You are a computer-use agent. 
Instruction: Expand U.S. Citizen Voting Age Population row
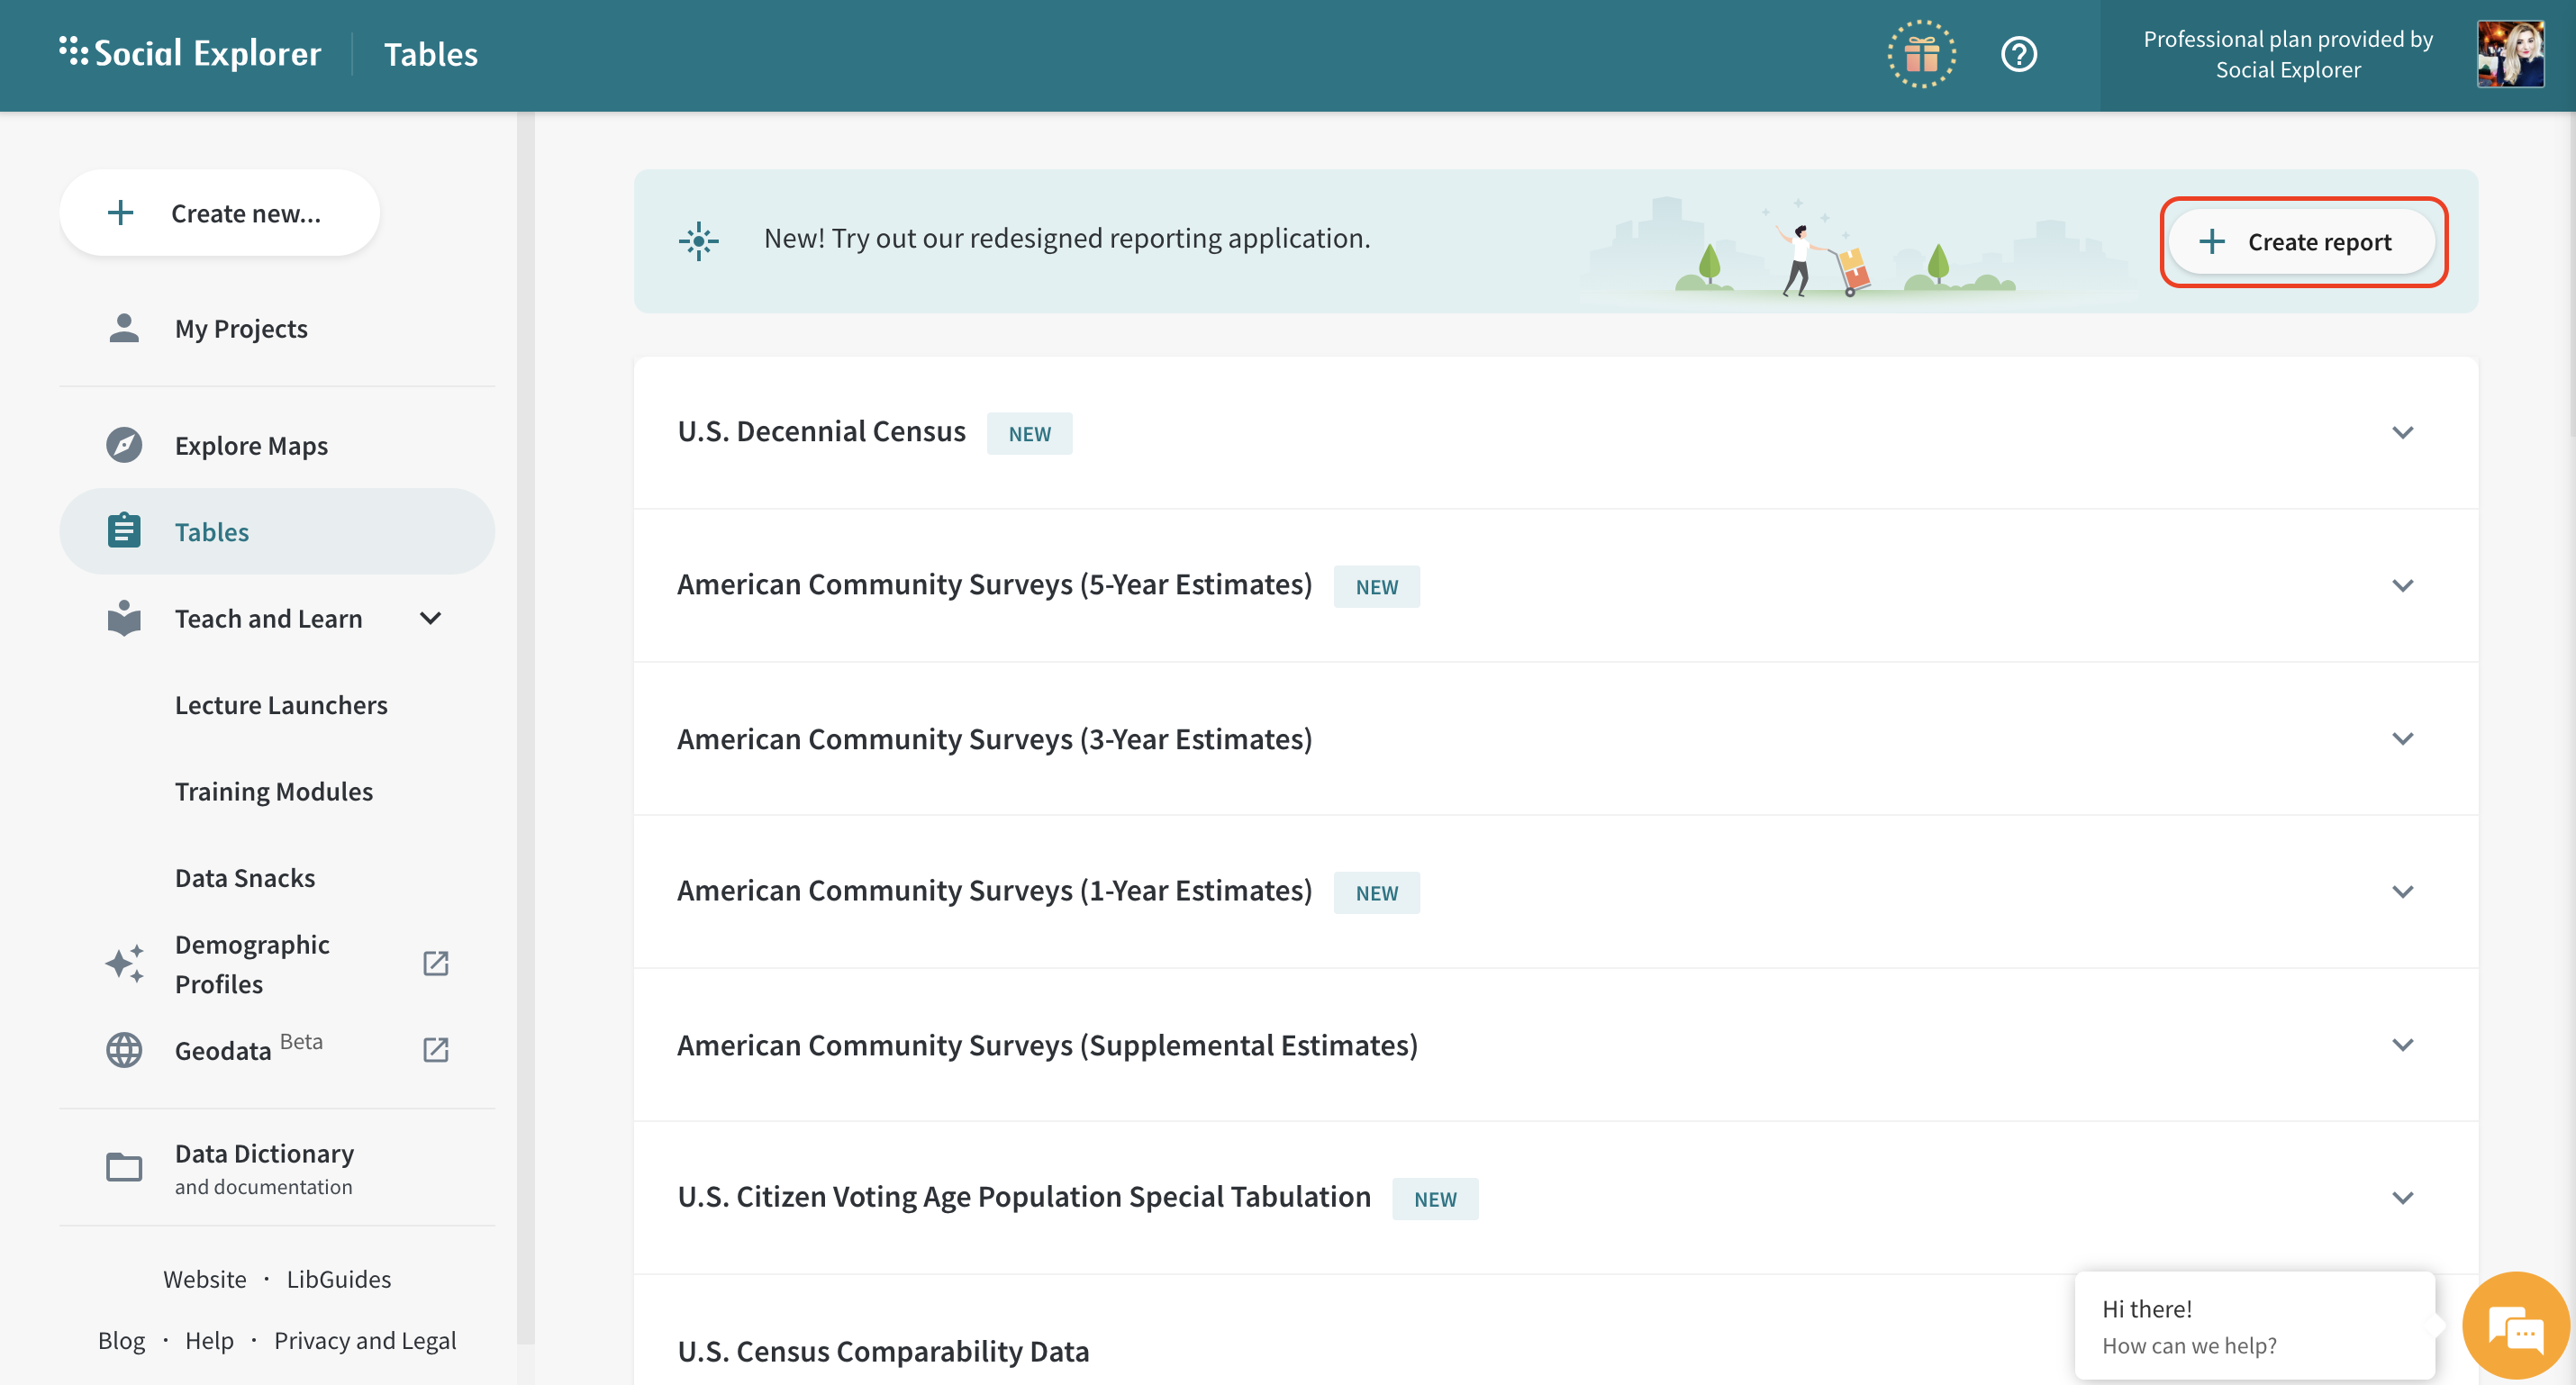(x=2402, y=1197)
